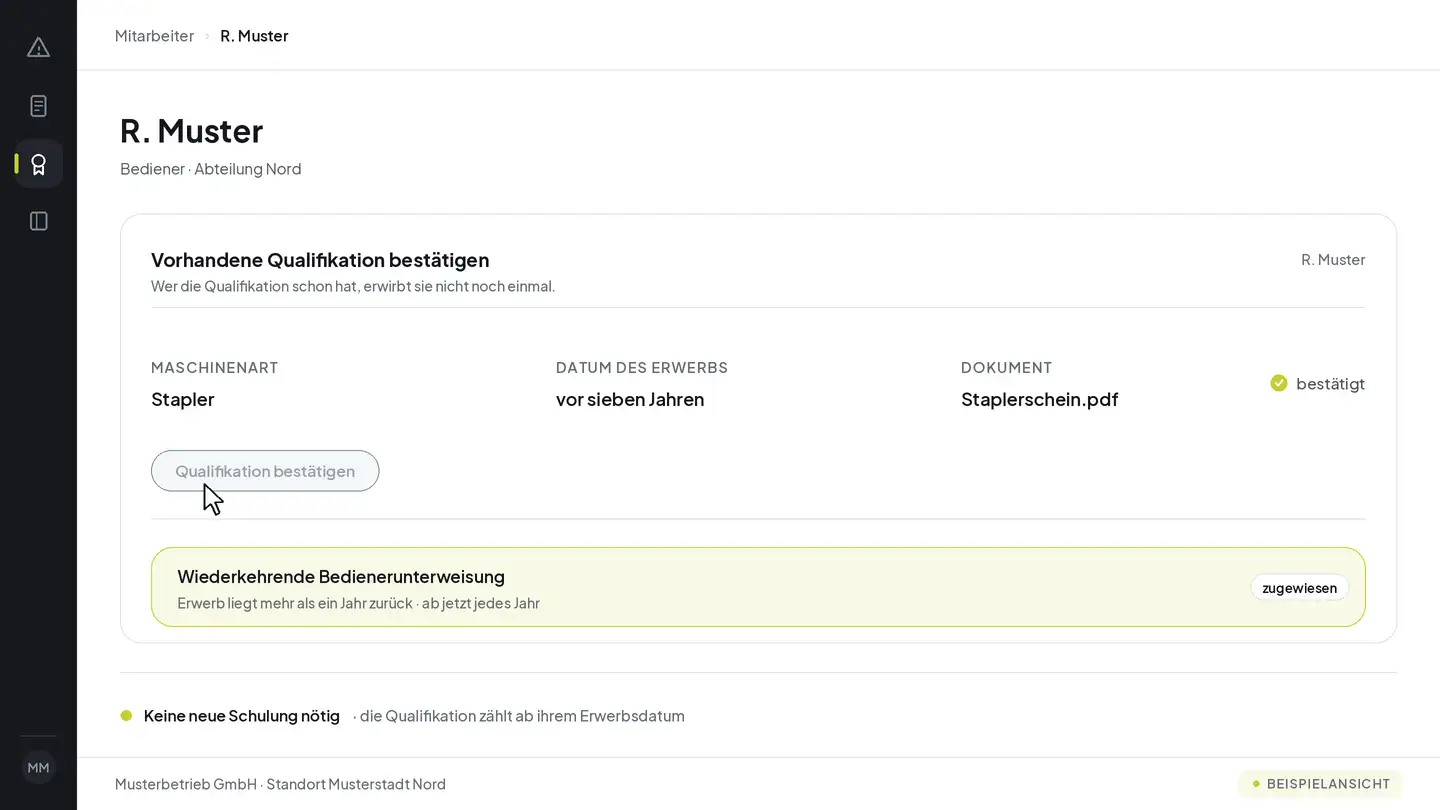Toggle the sidebar panel layout icon

tap(38, 221)
